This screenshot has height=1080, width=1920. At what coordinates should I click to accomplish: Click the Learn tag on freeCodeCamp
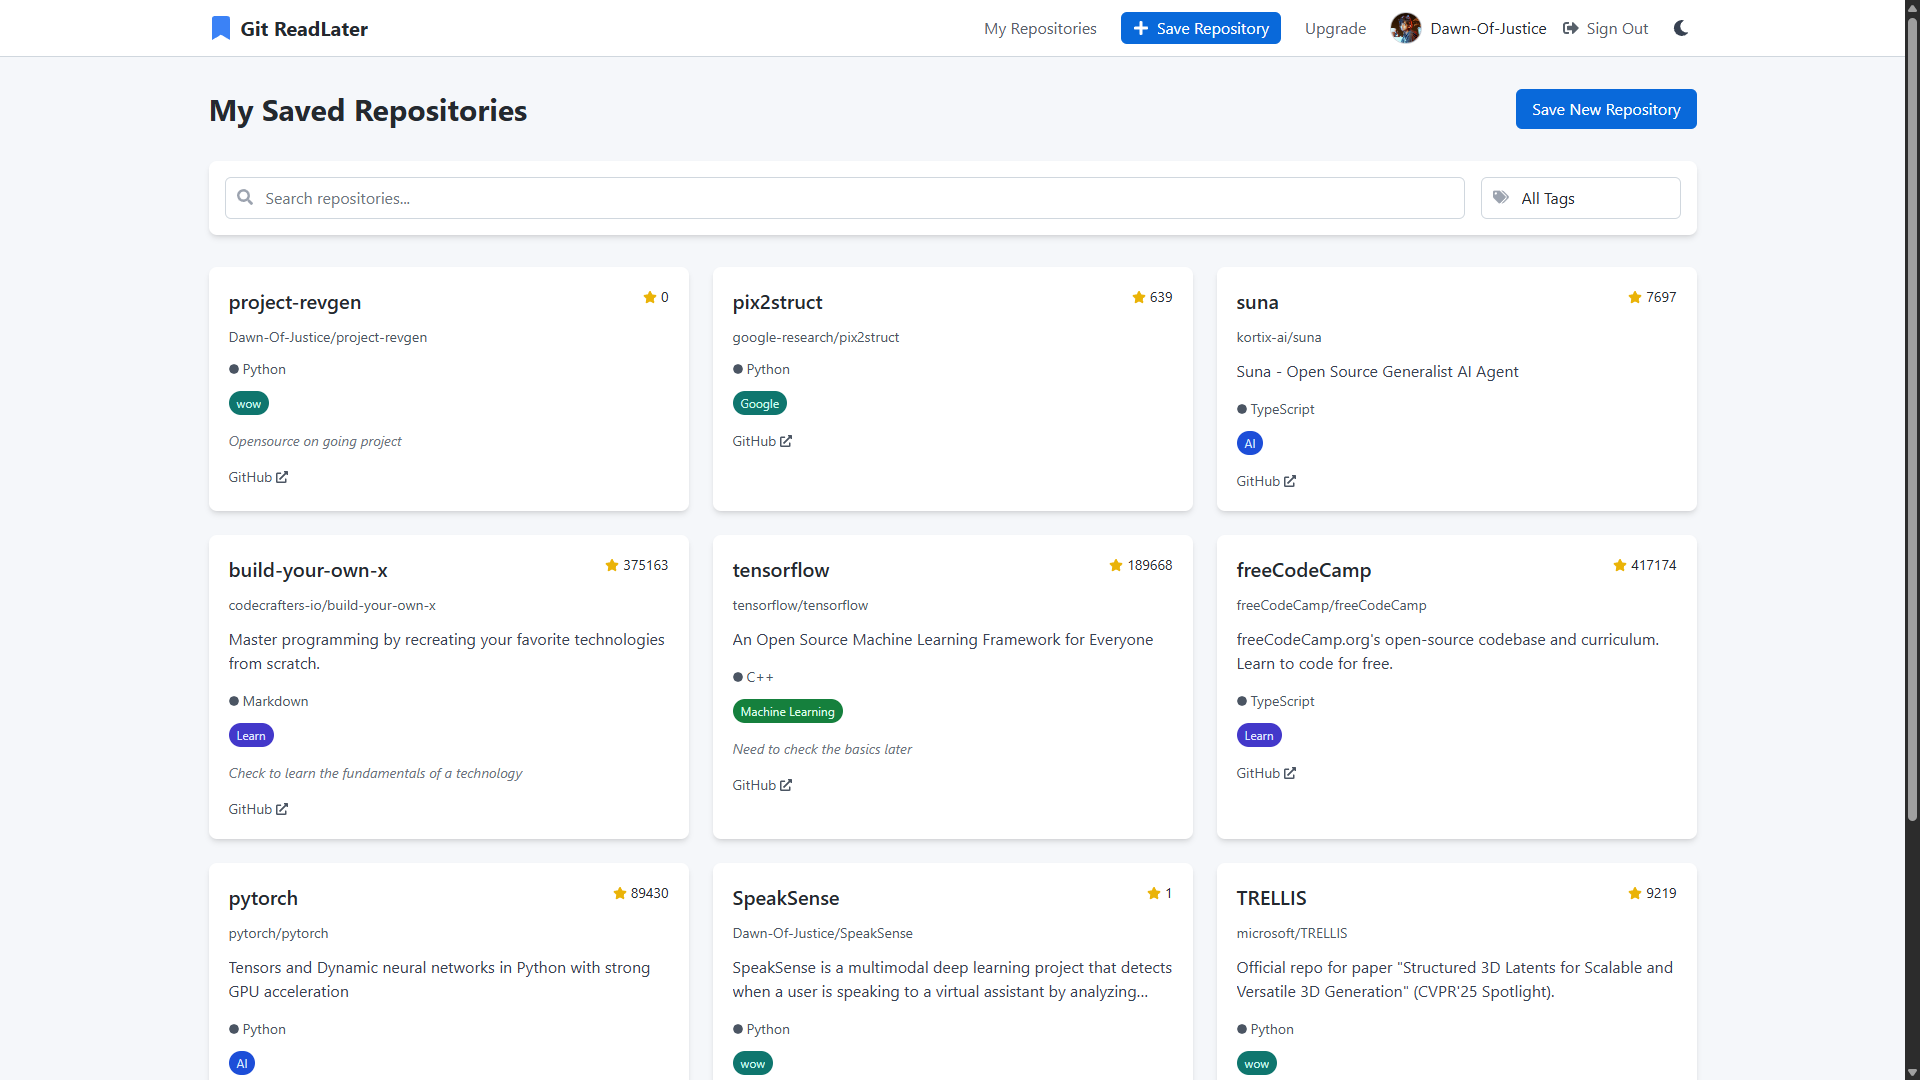pyautogui.click(x=1259, y=736)
